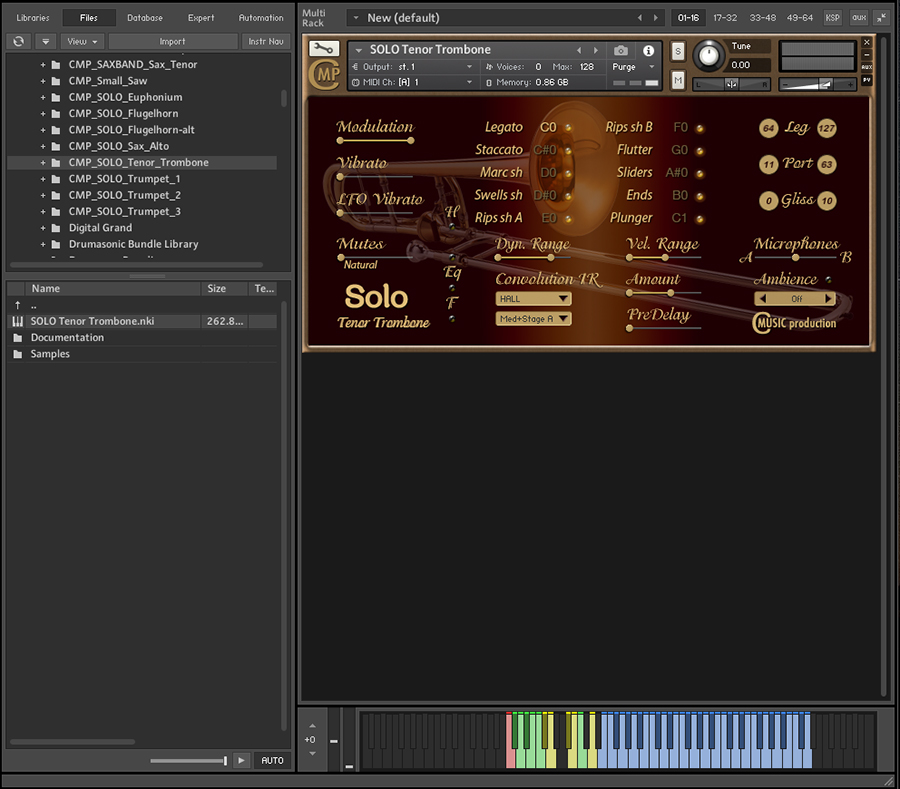The height and width of the screenshot is (789, 900).
Task: Click the rack minimize icon beside aux
Action: click(x=880, y=18)
